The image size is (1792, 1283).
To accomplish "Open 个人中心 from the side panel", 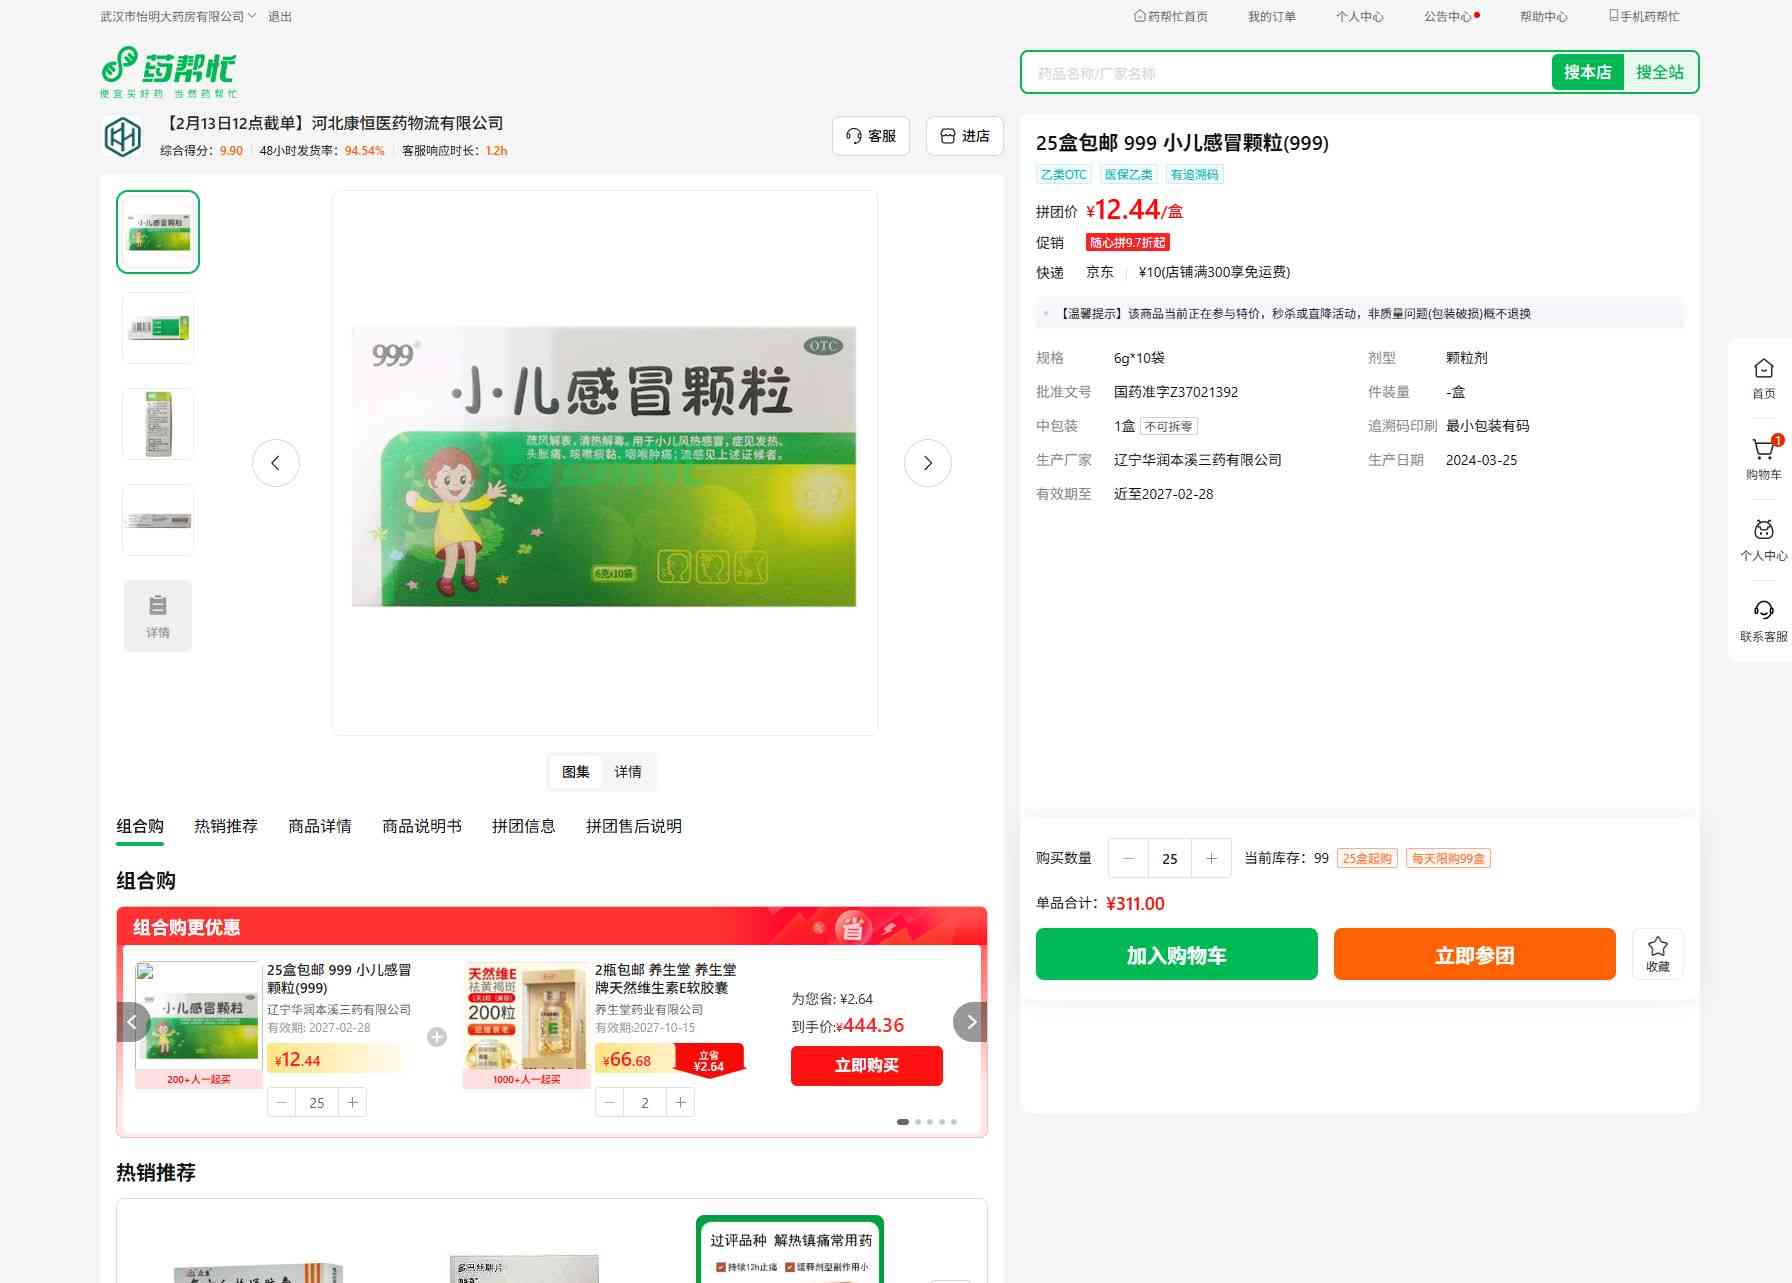I will tap(1763, 540).
